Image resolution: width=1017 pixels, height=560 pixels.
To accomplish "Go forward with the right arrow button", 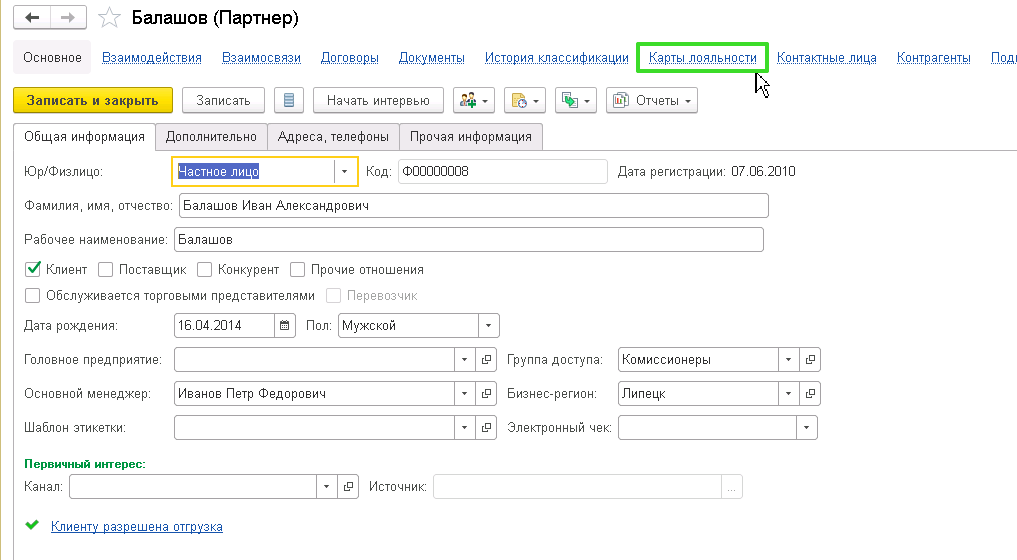I will click(68, 18).
